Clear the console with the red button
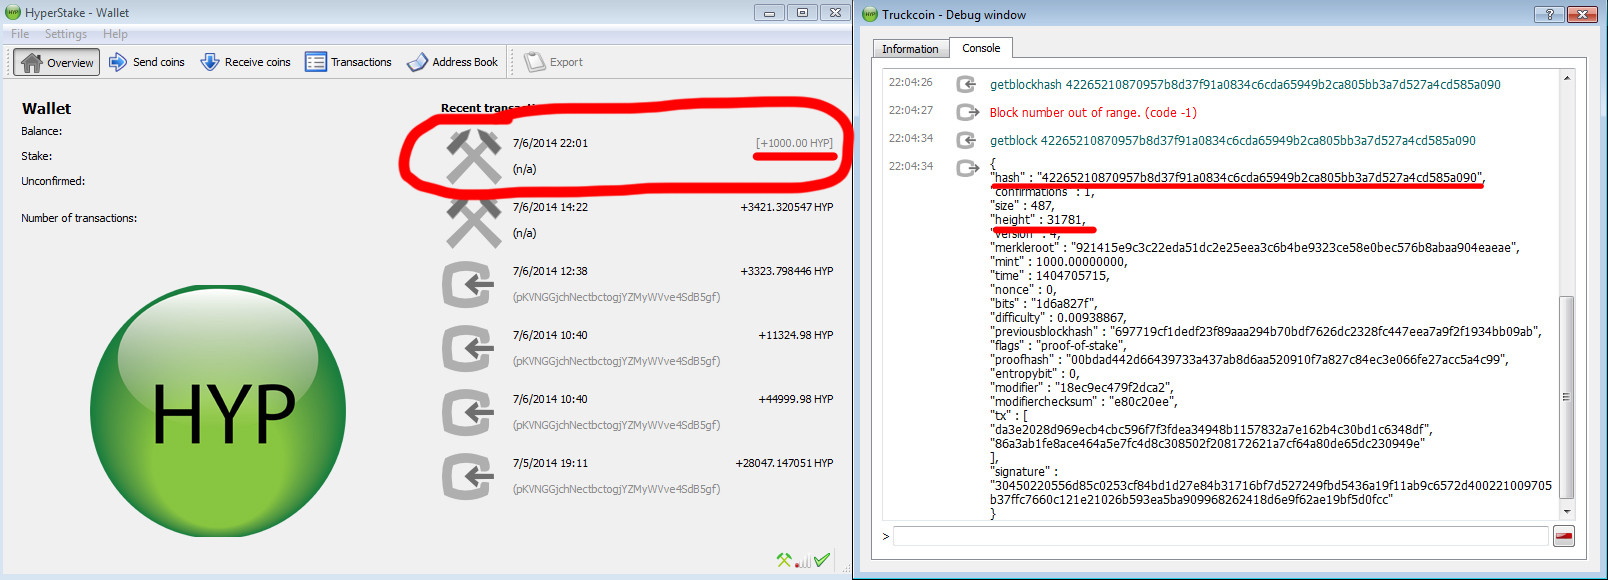Viewport: 1608px width, 580px height. coord(1564,537)
